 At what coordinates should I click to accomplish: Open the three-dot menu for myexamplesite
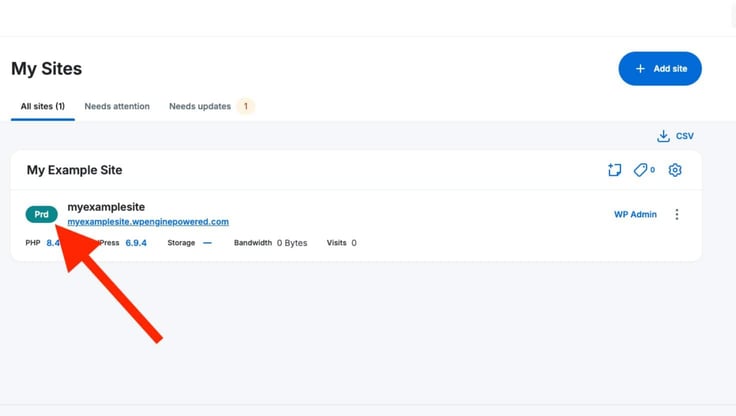tap(677, 215)
